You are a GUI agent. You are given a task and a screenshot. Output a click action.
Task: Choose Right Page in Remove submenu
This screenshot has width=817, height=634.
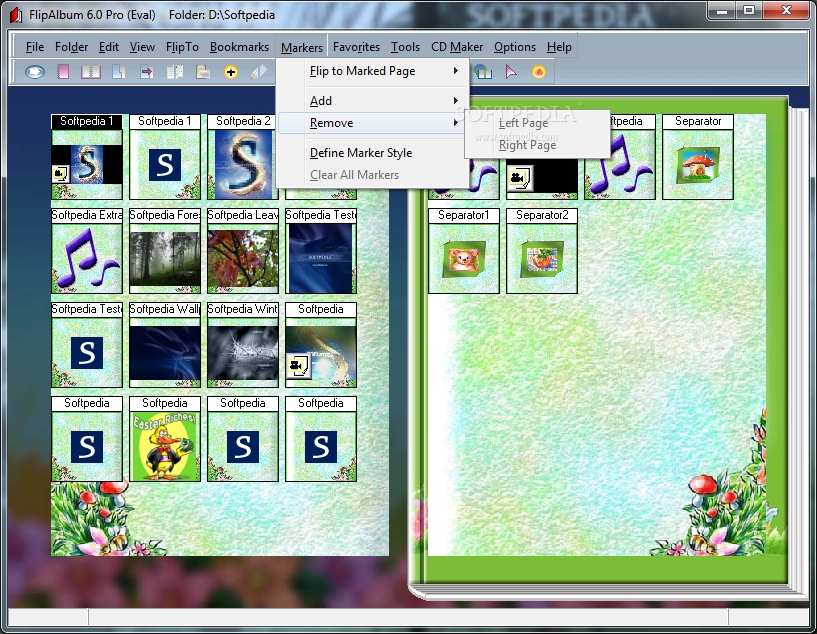point(537,145)
